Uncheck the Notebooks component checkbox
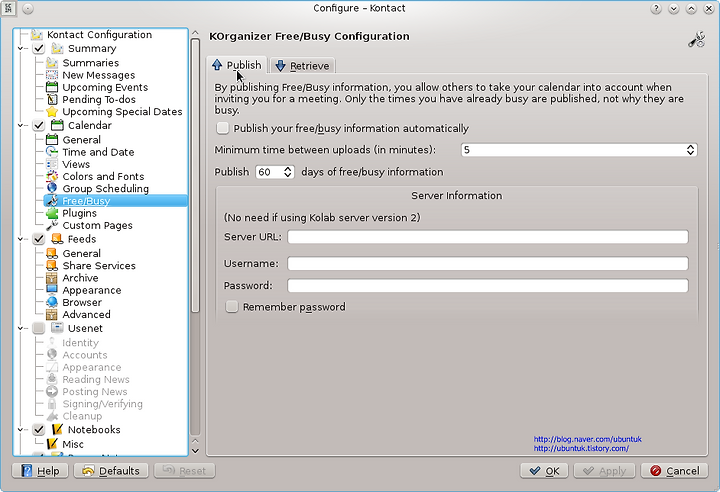Screen dimensions: 720x492 pos(39,430)
